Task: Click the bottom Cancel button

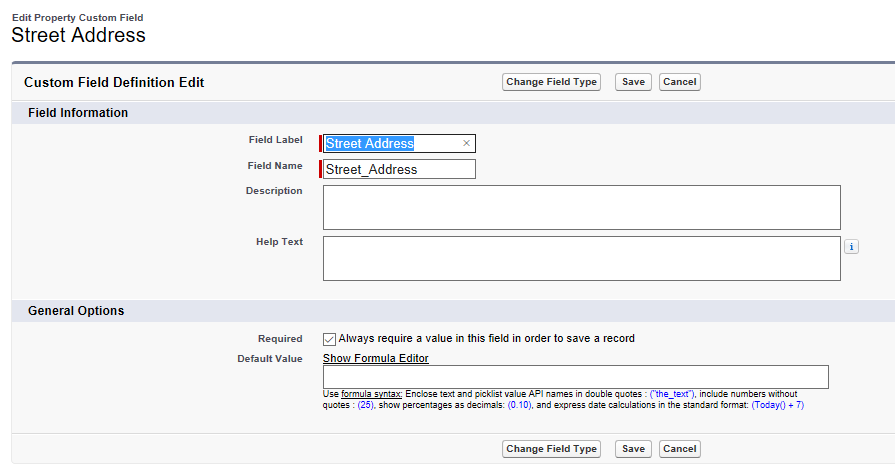Action: 679,449
